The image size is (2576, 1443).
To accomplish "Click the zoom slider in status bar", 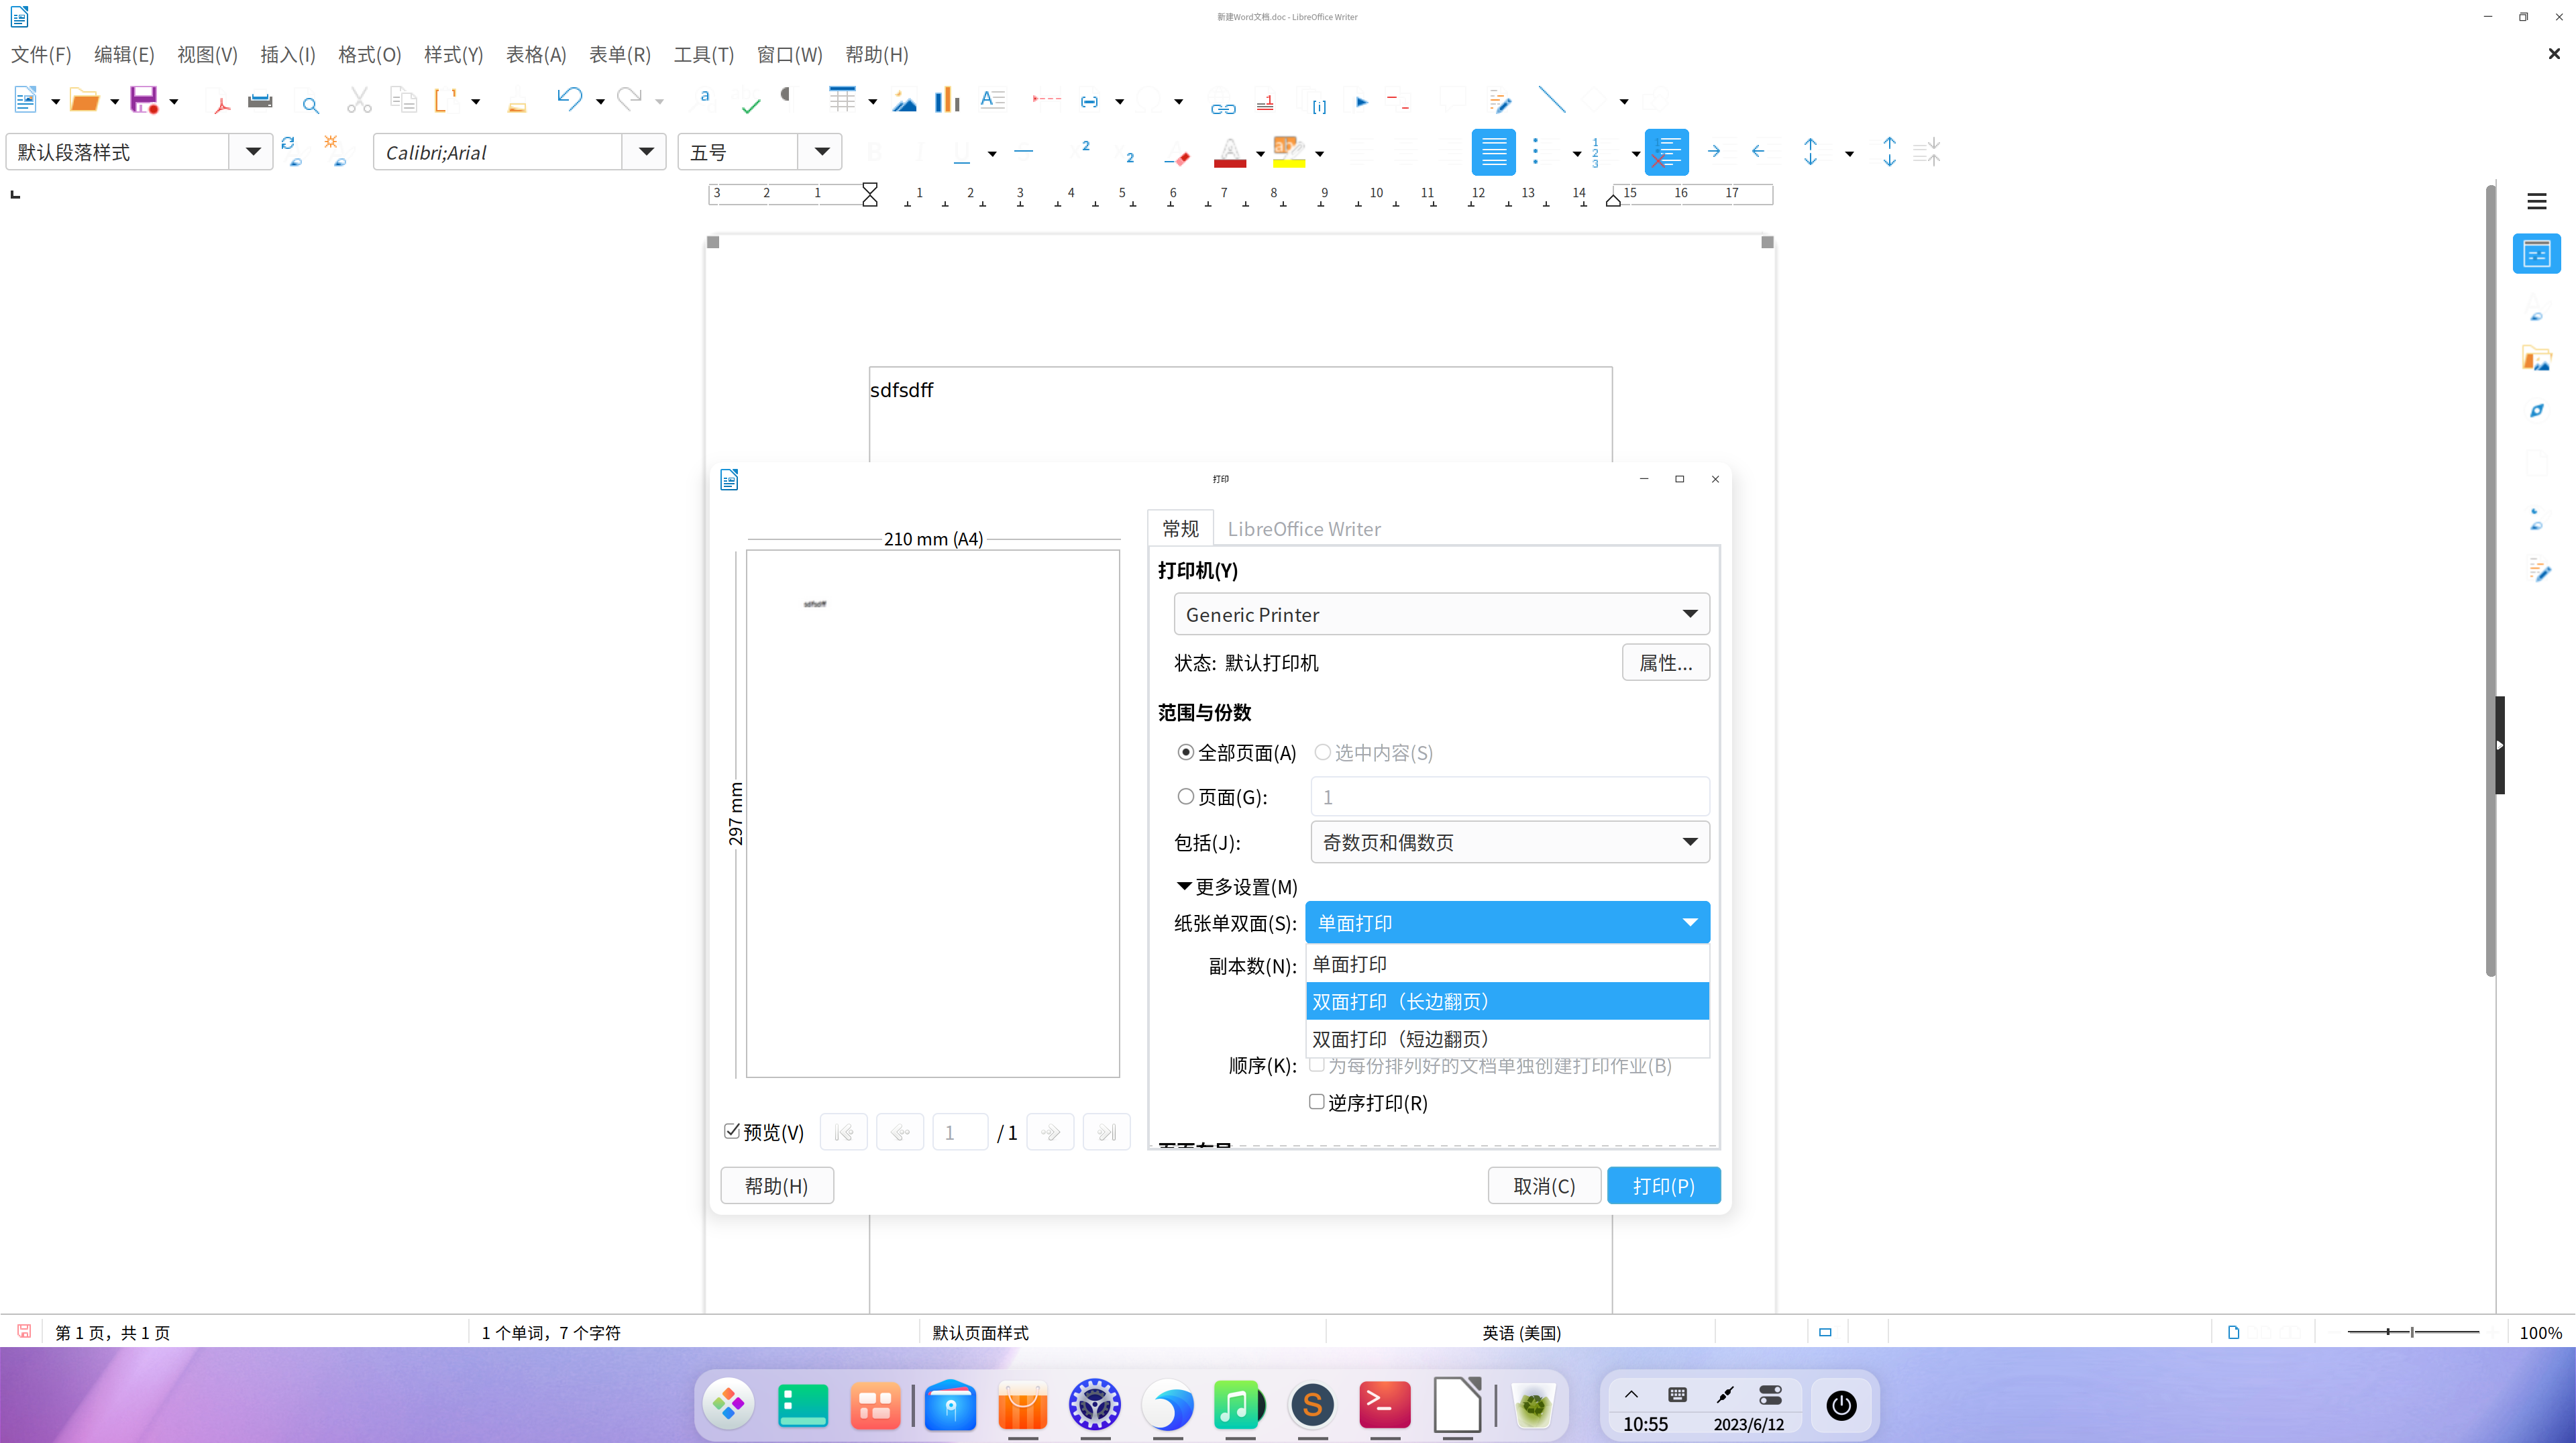I will 2412,1332.
